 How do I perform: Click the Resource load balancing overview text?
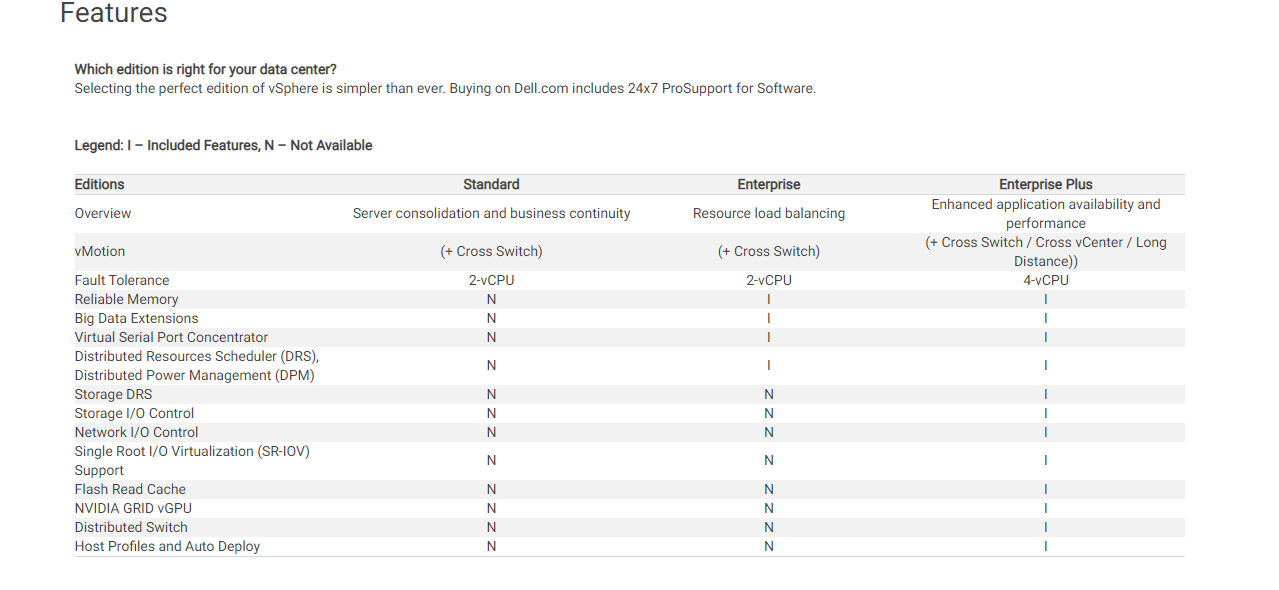coord(769,213)
